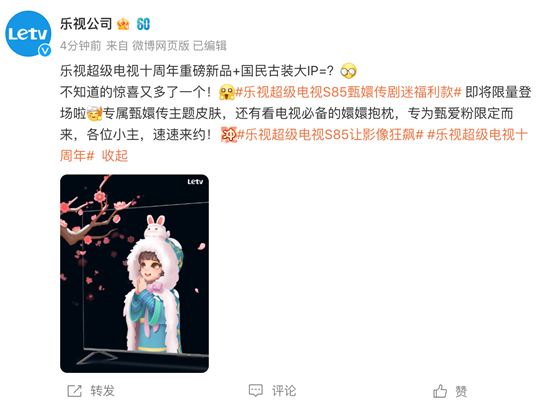Click the red 冲 emoji icon
This screenshot has height=403, width=553.
(229, 135)
